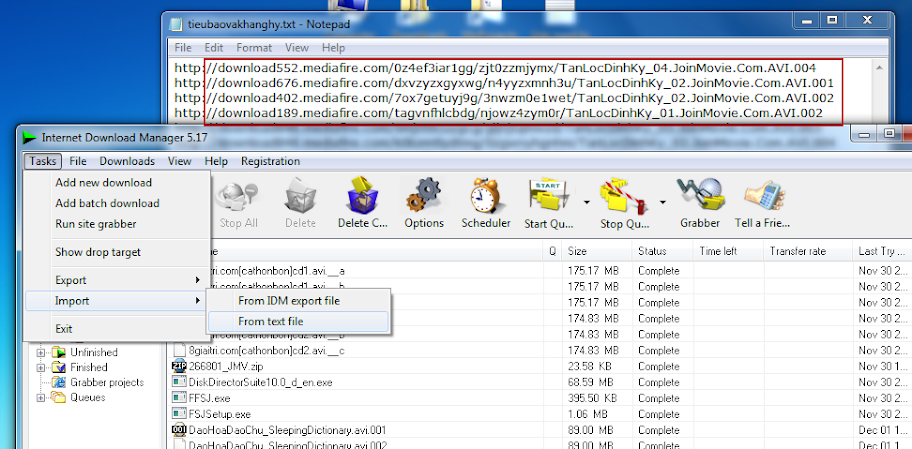Click the 23.58 KB size cell
The width and height of the screenshot is (912, 449).
590,366
